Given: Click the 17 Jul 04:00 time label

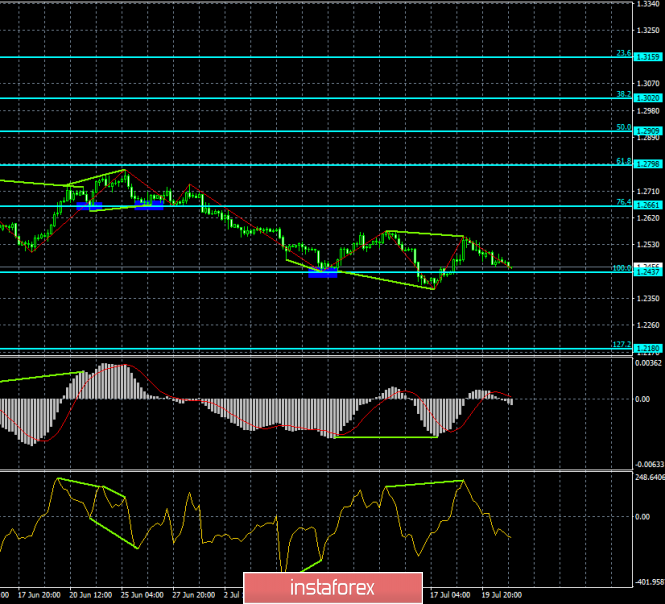Looking at the screenshot, I should (450, 595).
